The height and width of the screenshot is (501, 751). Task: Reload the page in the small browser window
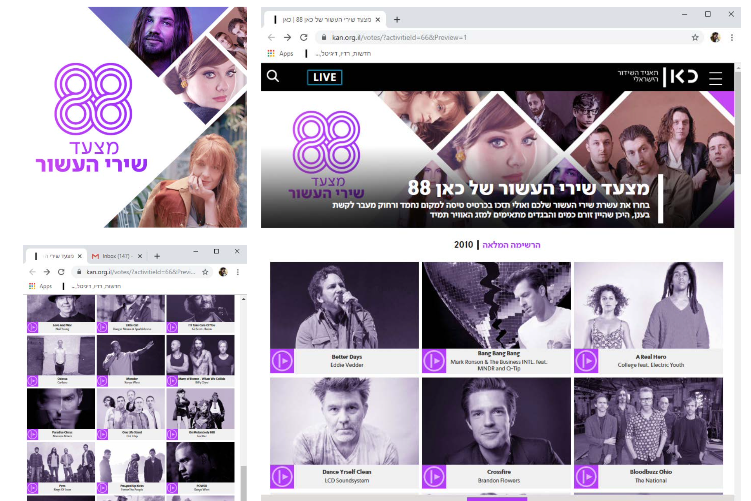61,272
